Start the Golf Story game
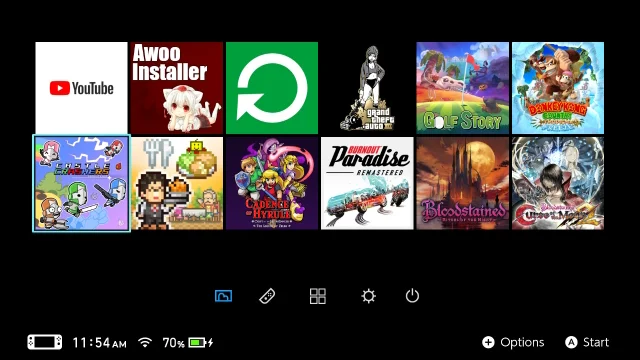Image resolution: width=640 pixels, height=360 pixels. [x=462, y=88]
